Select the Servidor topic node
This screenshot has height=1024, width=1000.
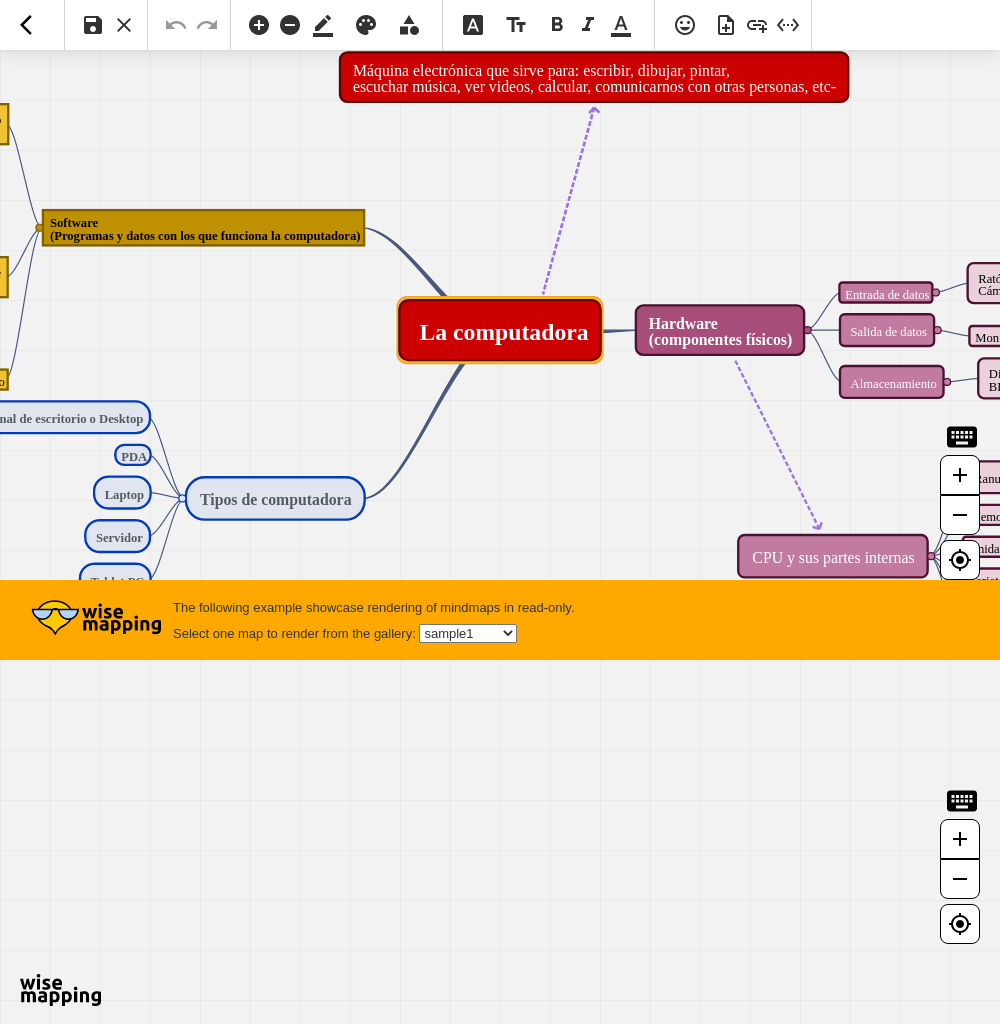point(118,537)
